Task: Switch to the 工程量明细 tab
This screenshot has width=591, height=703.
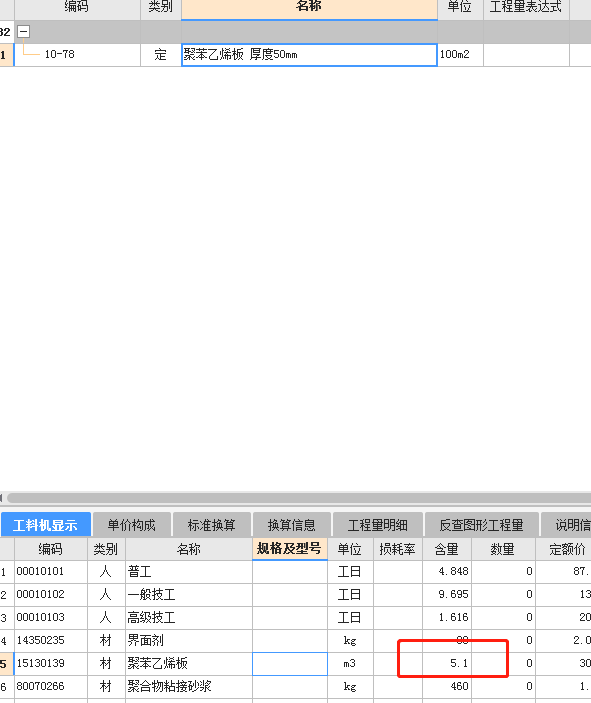Action: (x=378, y=525)
